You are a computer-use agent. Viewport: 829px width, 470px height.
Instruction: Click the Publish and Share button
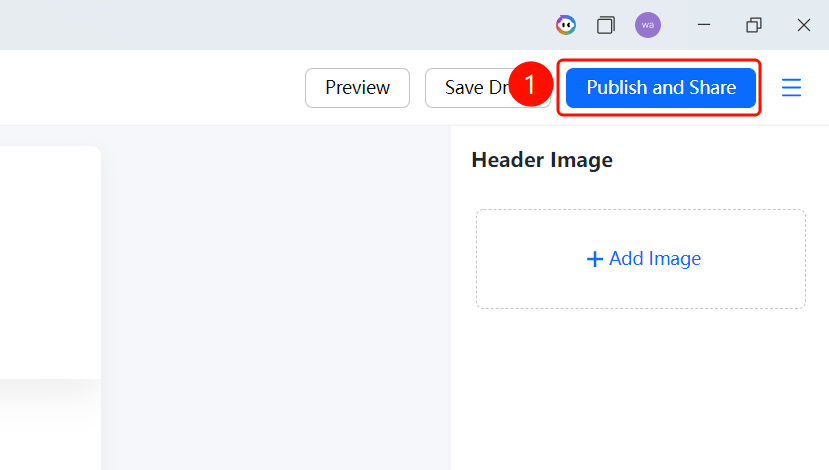(660, 88)
